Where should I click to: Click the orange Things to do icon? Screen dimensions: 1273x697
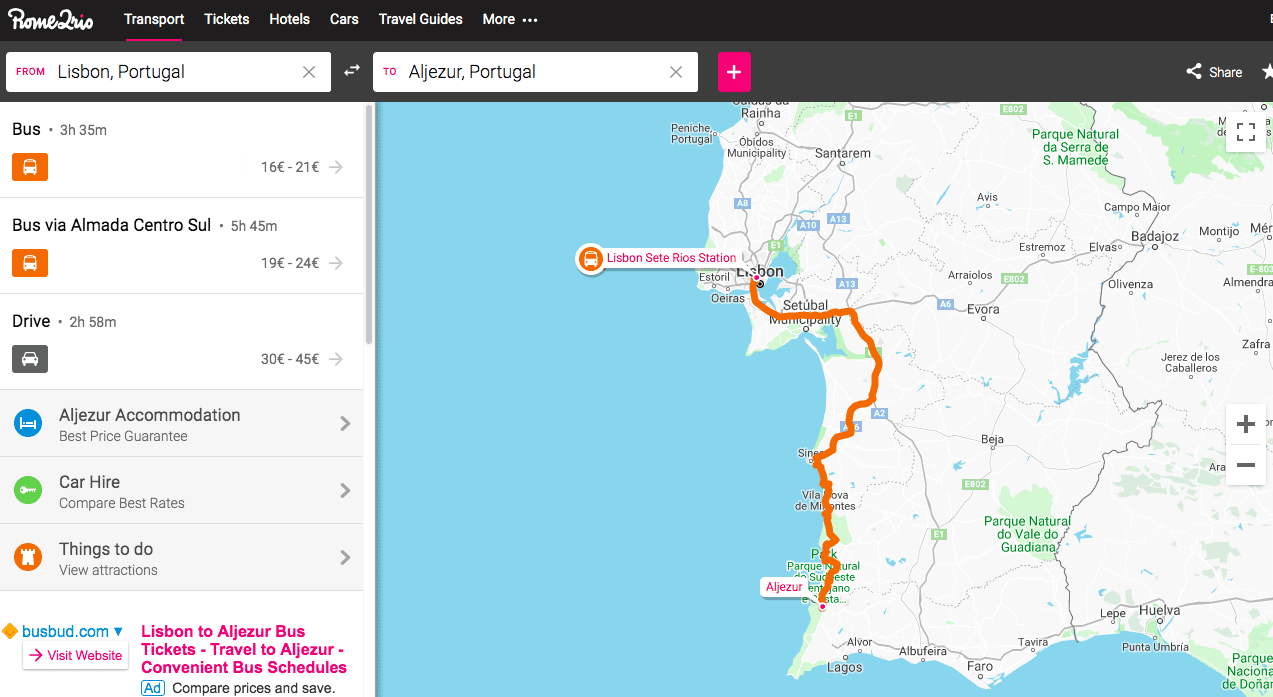(28, 558)
